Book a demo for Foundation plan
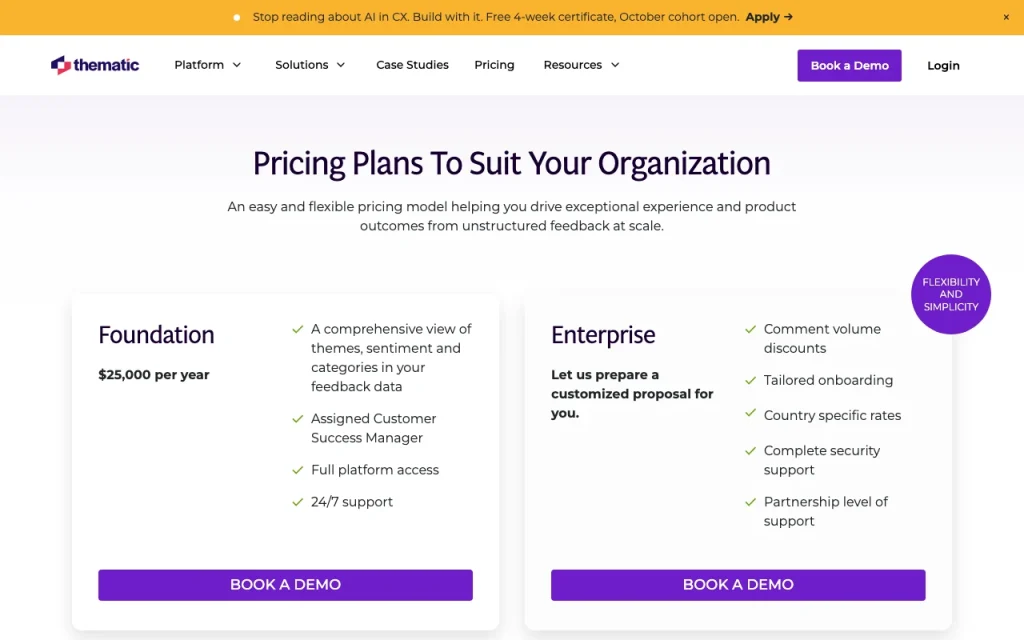 pyautogui.click(x=285, y=585)
